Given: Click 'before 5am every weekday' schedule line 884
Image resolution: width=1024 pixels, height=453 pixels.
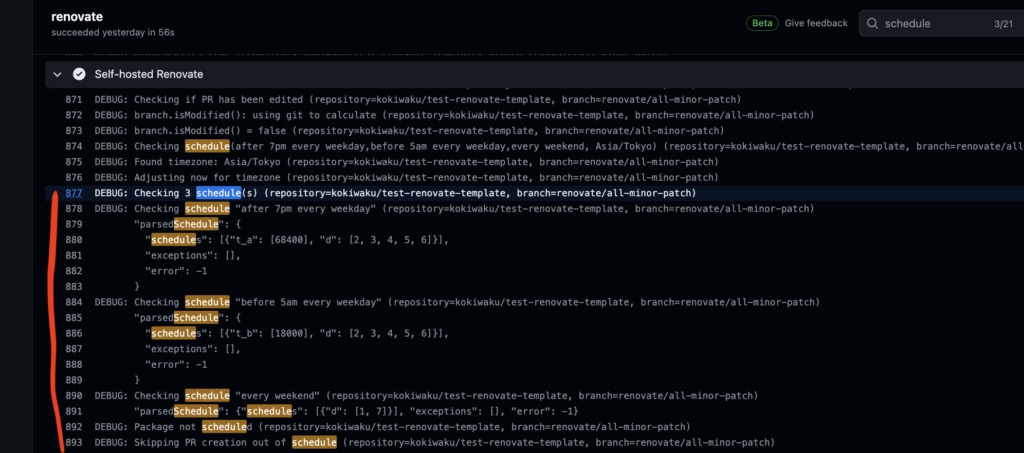Looking at the screenshot, I should point(456,302).
